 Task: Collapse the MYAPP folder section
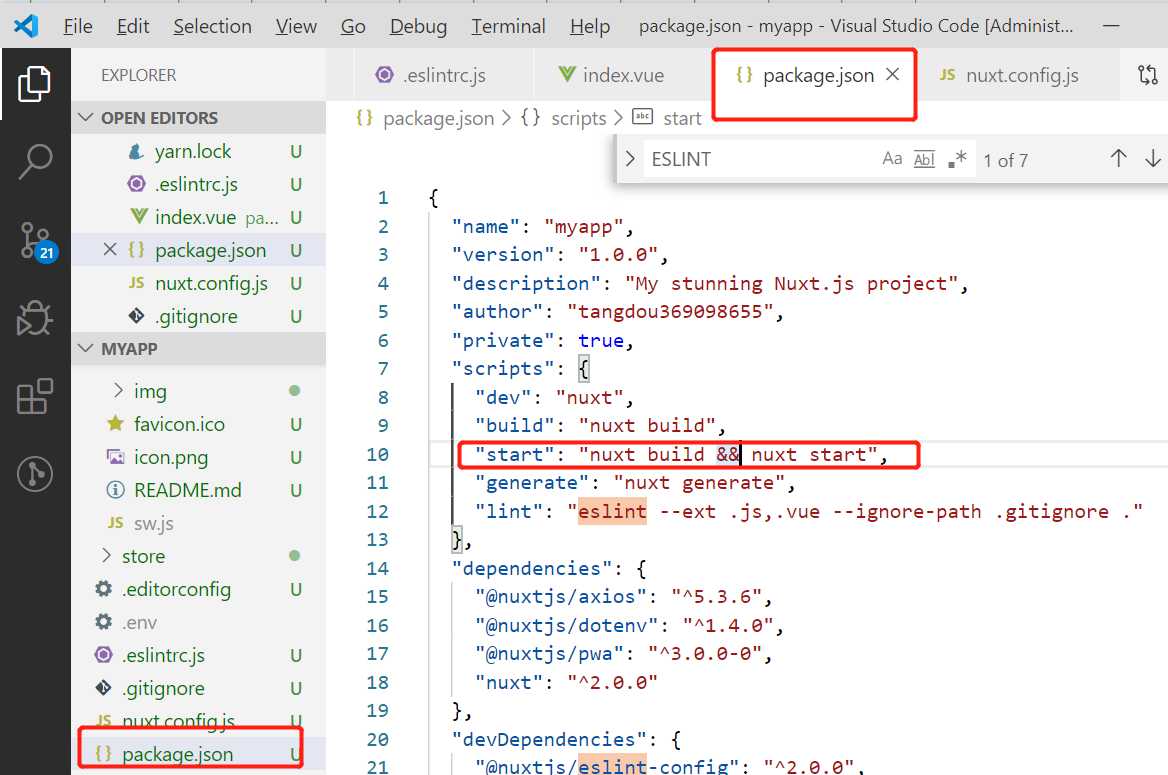point(86,349)
